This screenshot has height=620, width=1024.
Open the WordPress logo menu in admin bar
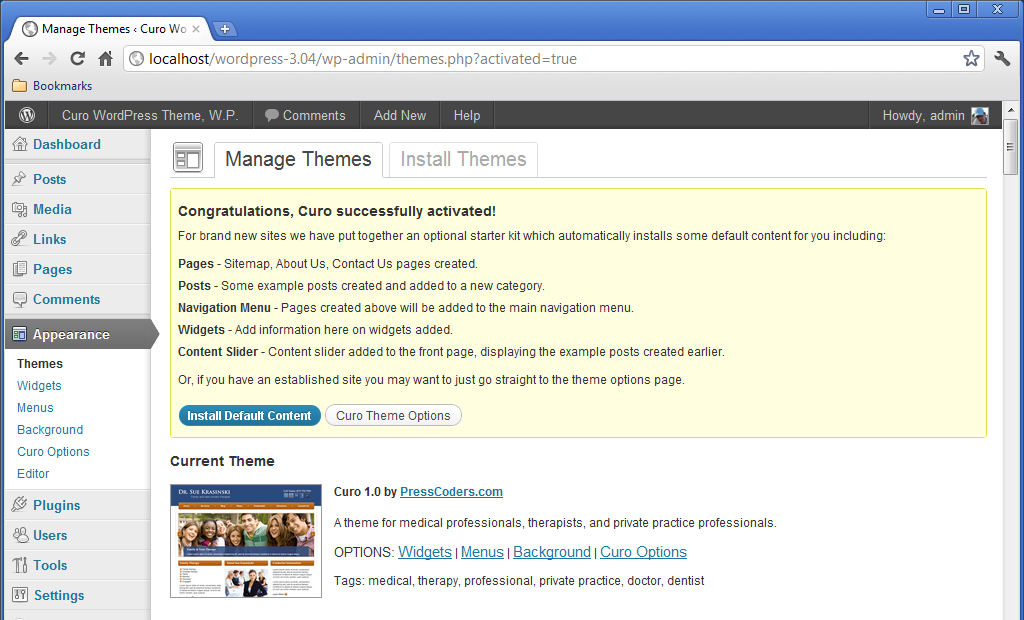click(25, 114)
